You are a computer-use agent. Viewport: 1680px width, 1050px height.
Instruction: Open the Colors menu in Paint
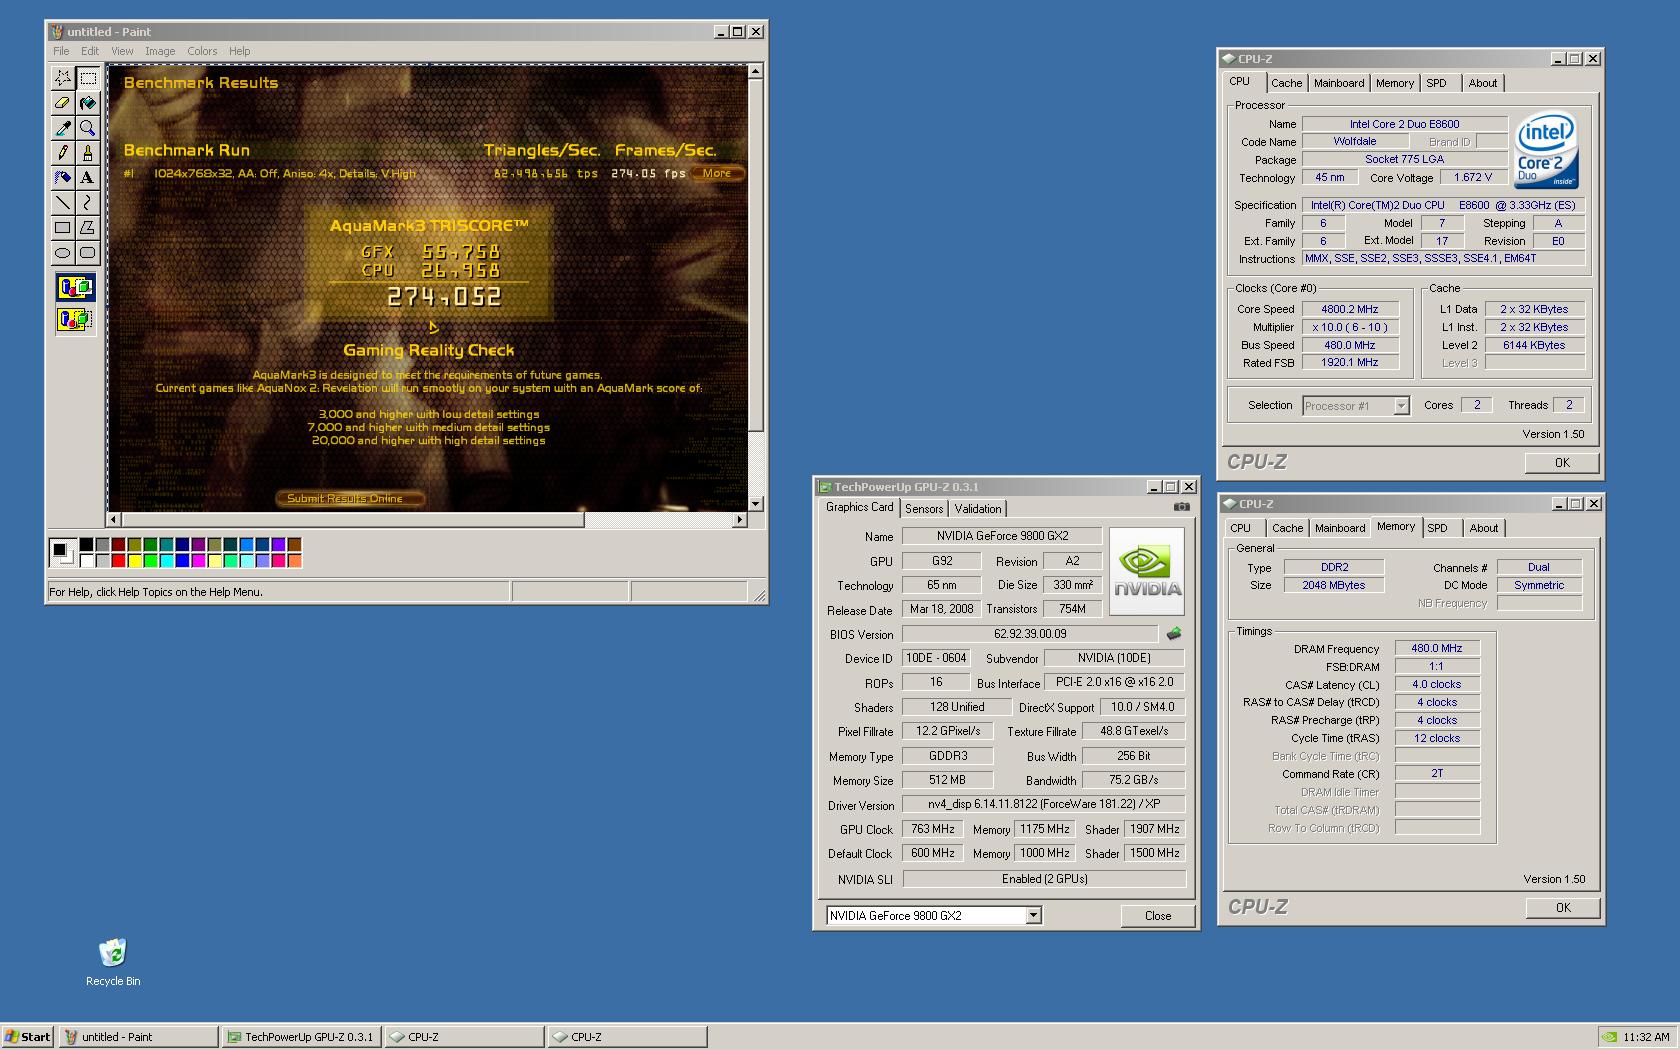tap(202, 51)
